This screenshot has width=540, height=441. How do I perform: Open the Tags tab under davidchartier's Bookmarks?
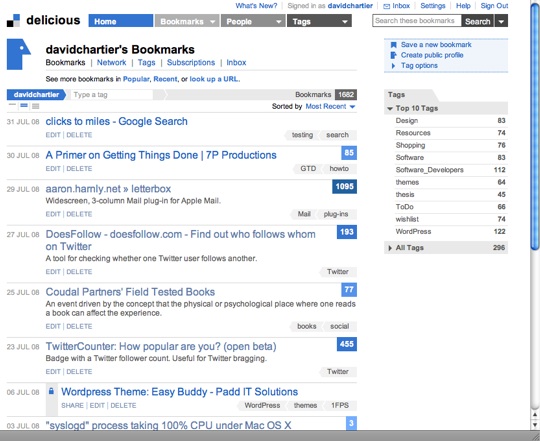coord(147,63)
